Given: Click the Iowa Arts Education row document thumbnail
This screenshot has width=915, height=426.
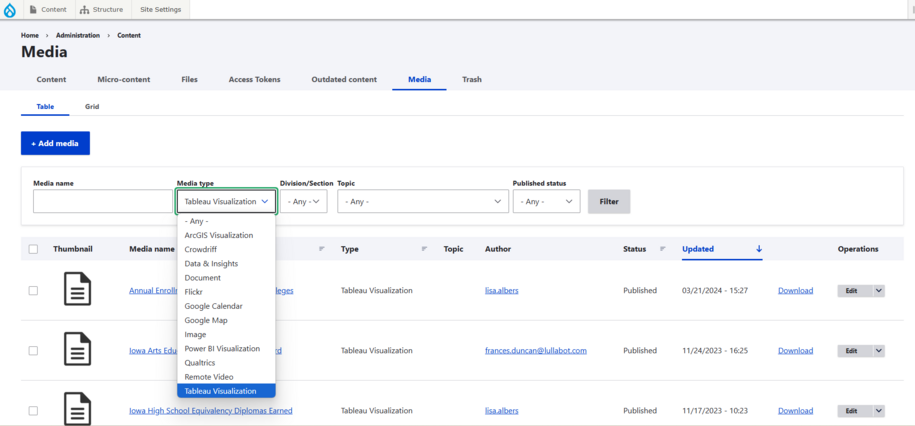Looking at the screenshot, I should coord(78,349).
